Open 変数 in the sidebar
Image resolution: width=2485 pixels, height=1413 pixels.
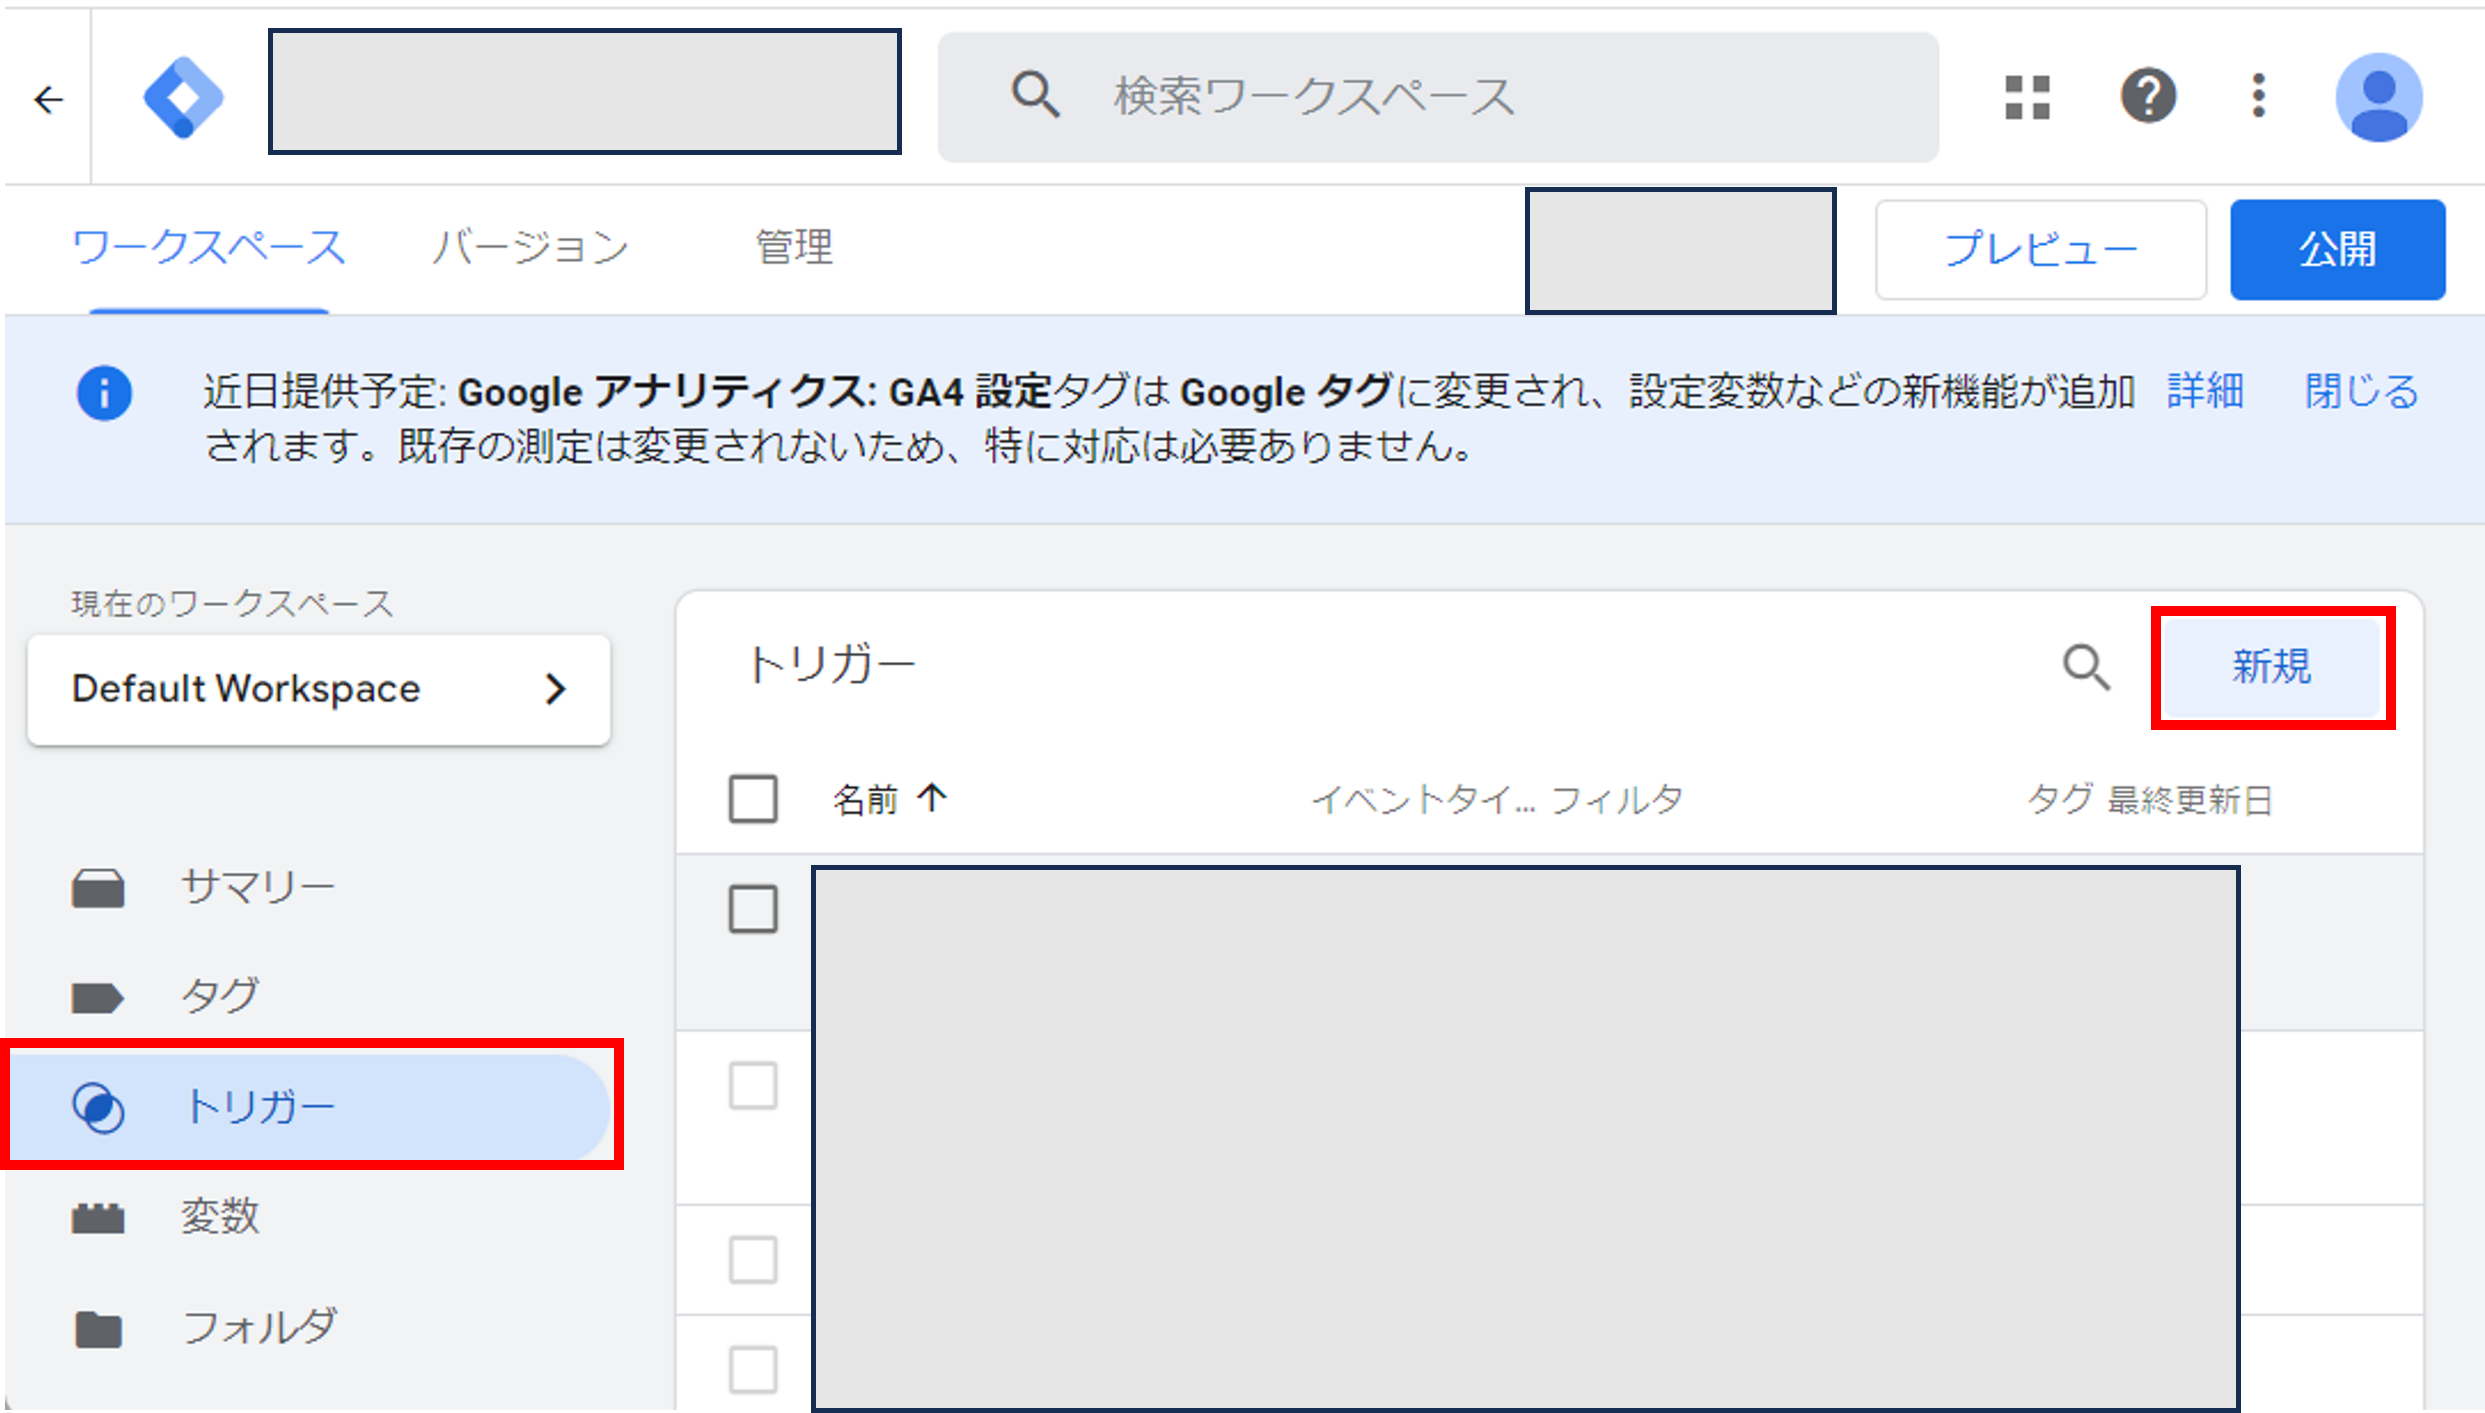(219, 1217)
